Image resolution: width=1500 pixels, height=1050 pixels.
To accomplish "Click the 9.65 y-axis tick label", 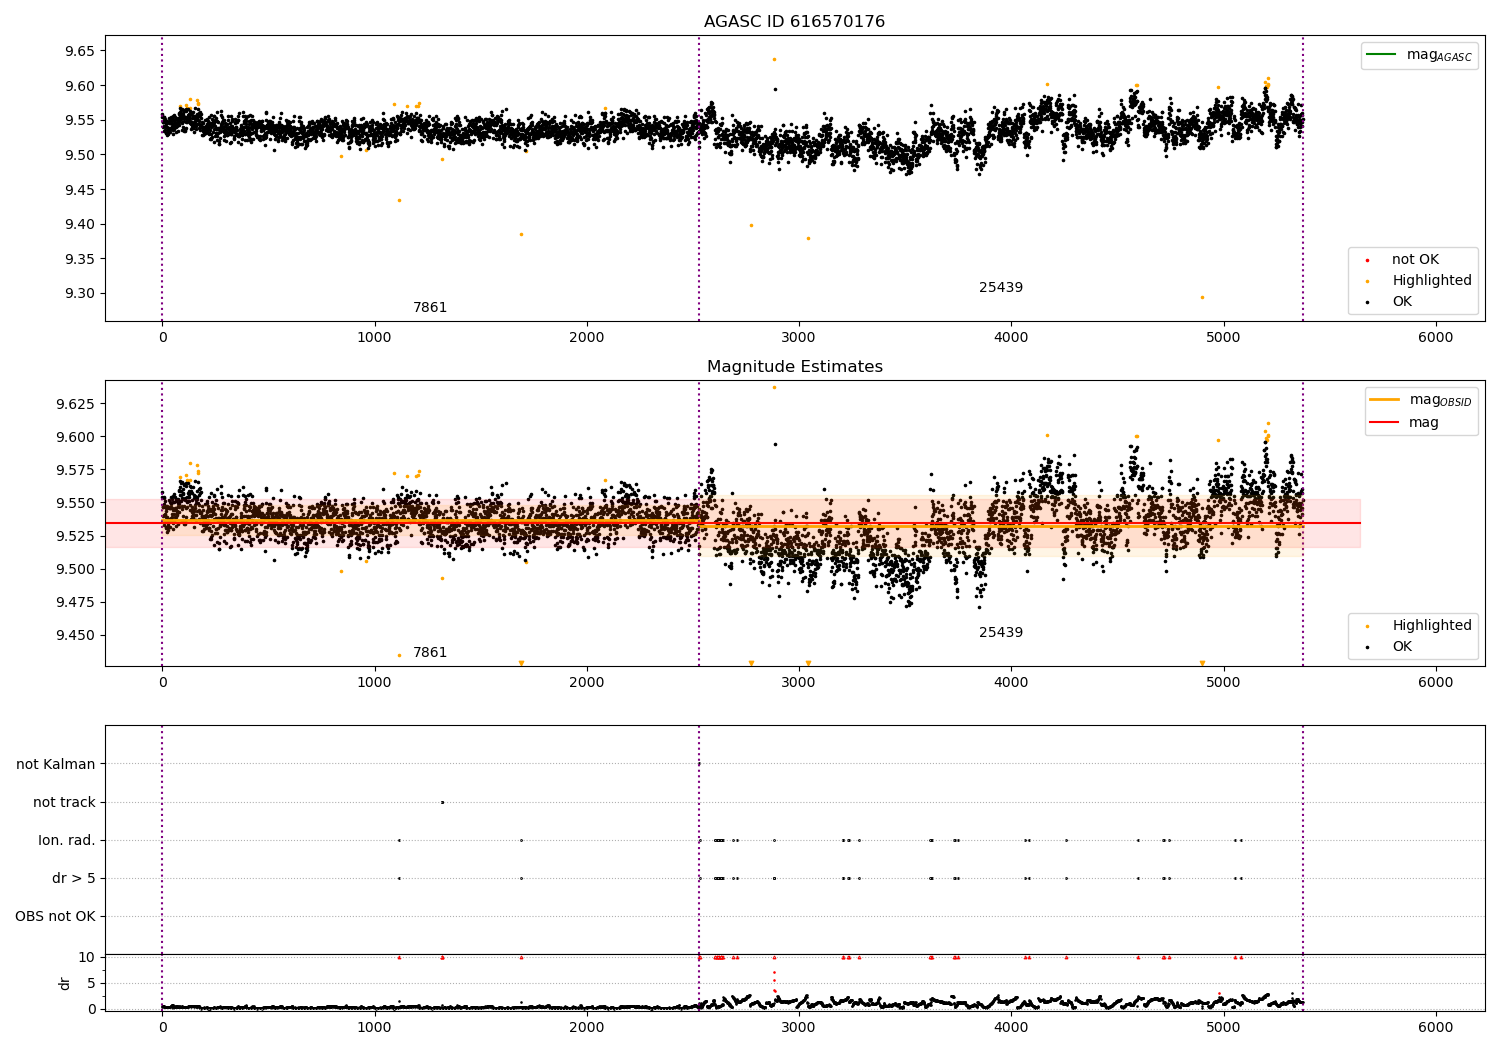I will [x=79, y=51].
